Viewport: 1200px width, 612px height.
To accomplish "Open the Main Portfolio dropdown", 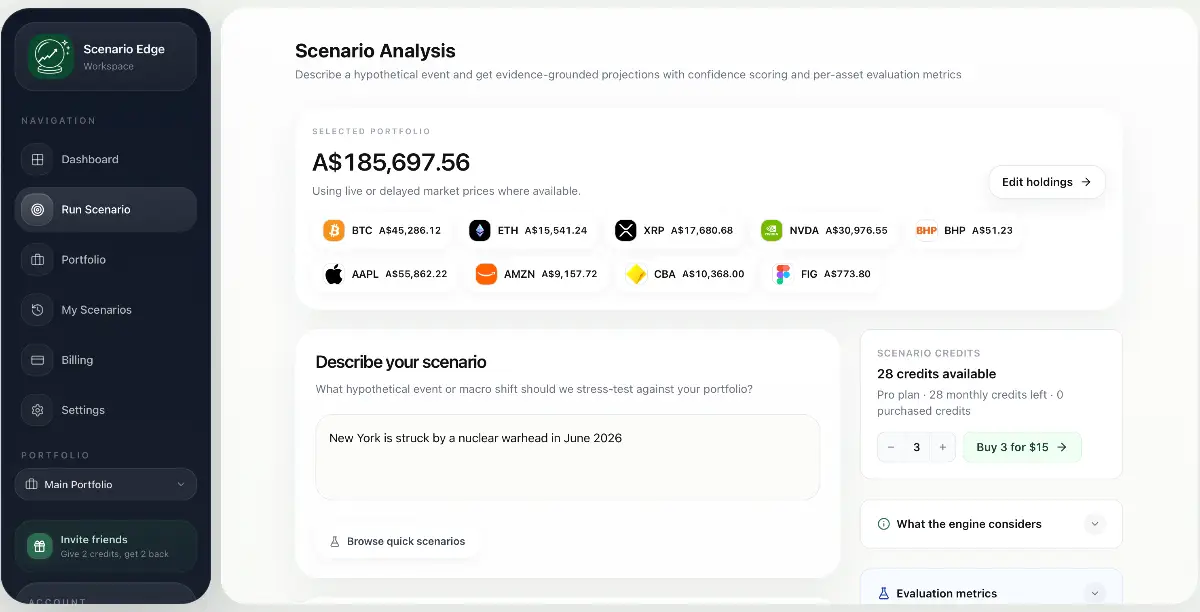I will pyautogui.click(x=106, y=484).
